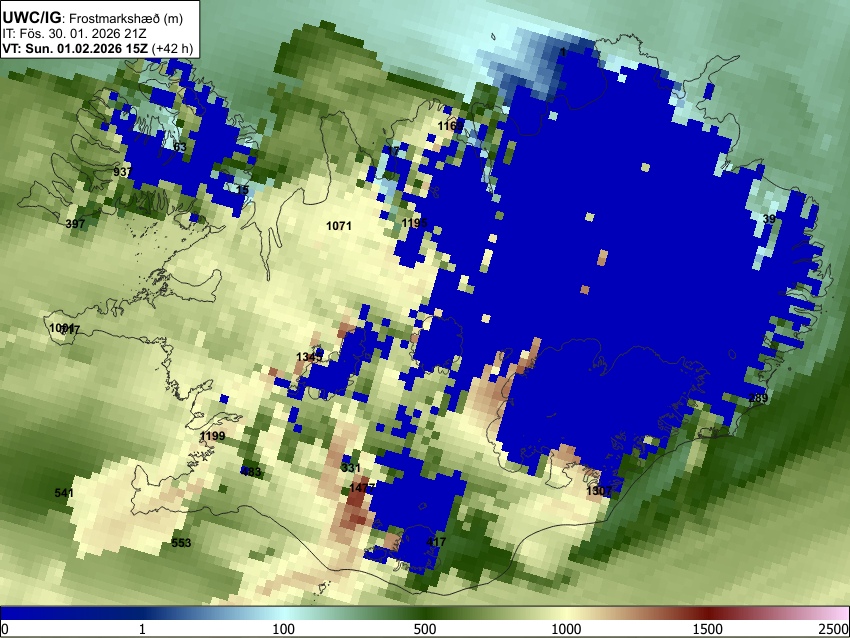This screenshot has width=850, height=638.
Task: Click the map value 553
Action: [181, 543]
